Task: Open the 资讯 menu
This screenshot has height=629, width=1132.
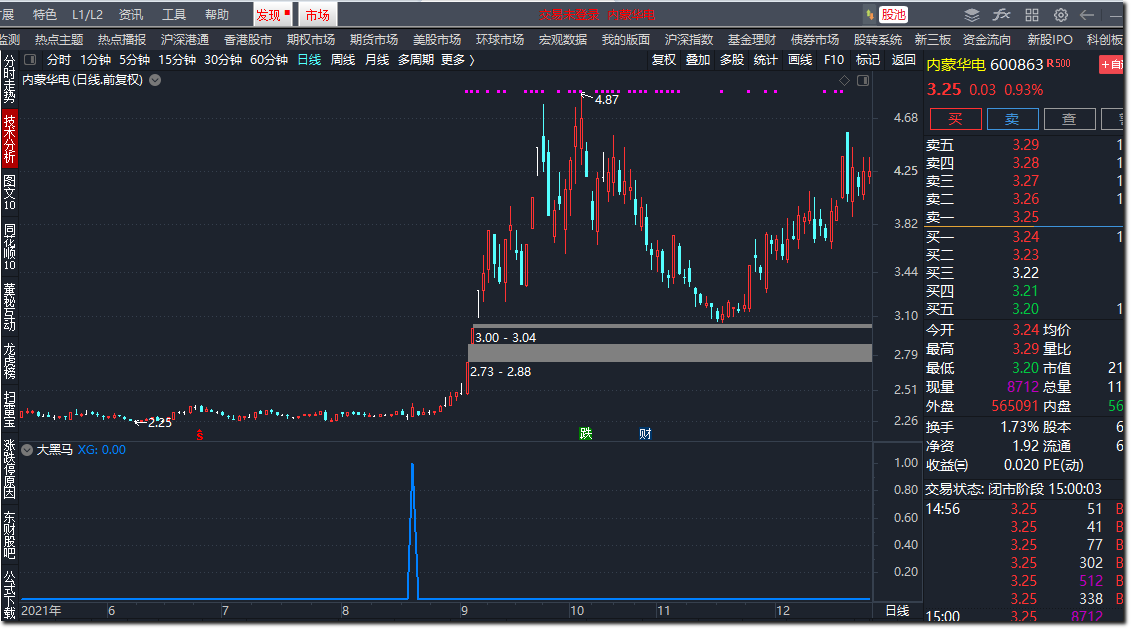Action: (131, 14)
